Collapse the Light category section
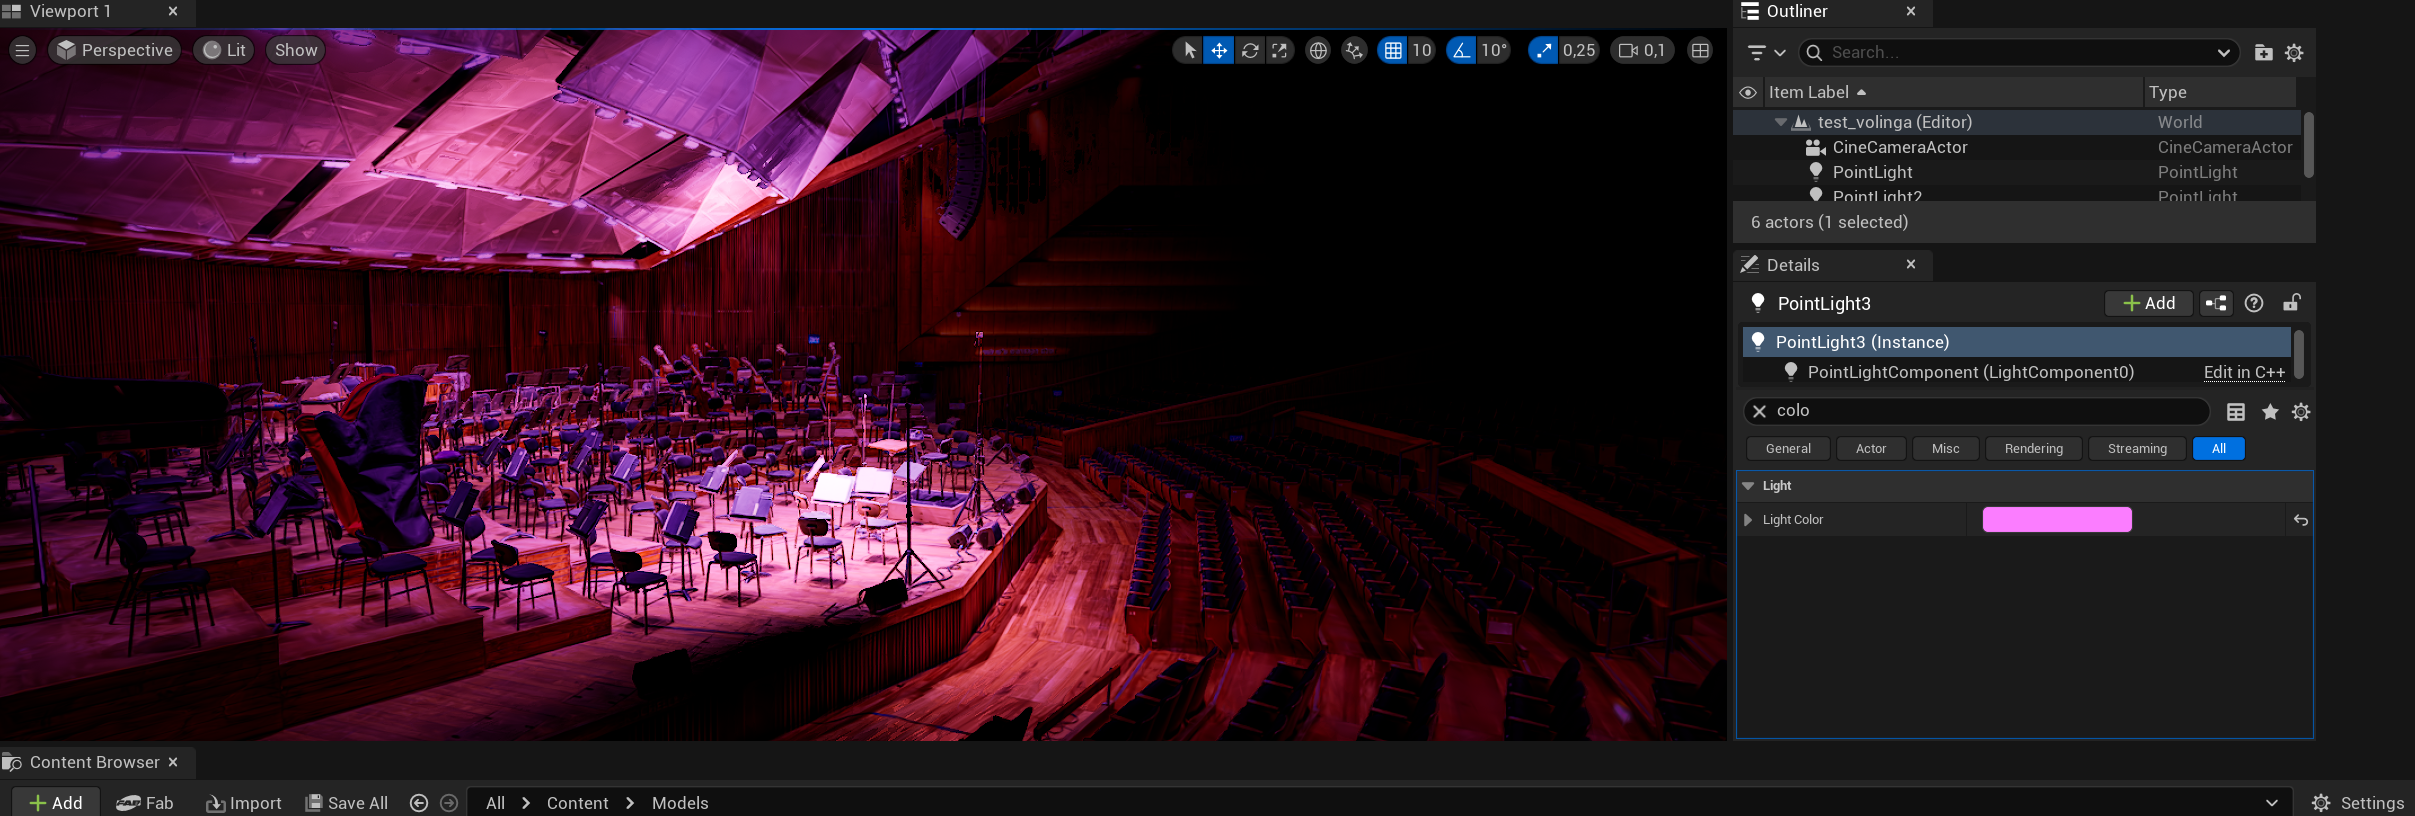This screenshot has height=816, width=2415. coord(1748,486)
